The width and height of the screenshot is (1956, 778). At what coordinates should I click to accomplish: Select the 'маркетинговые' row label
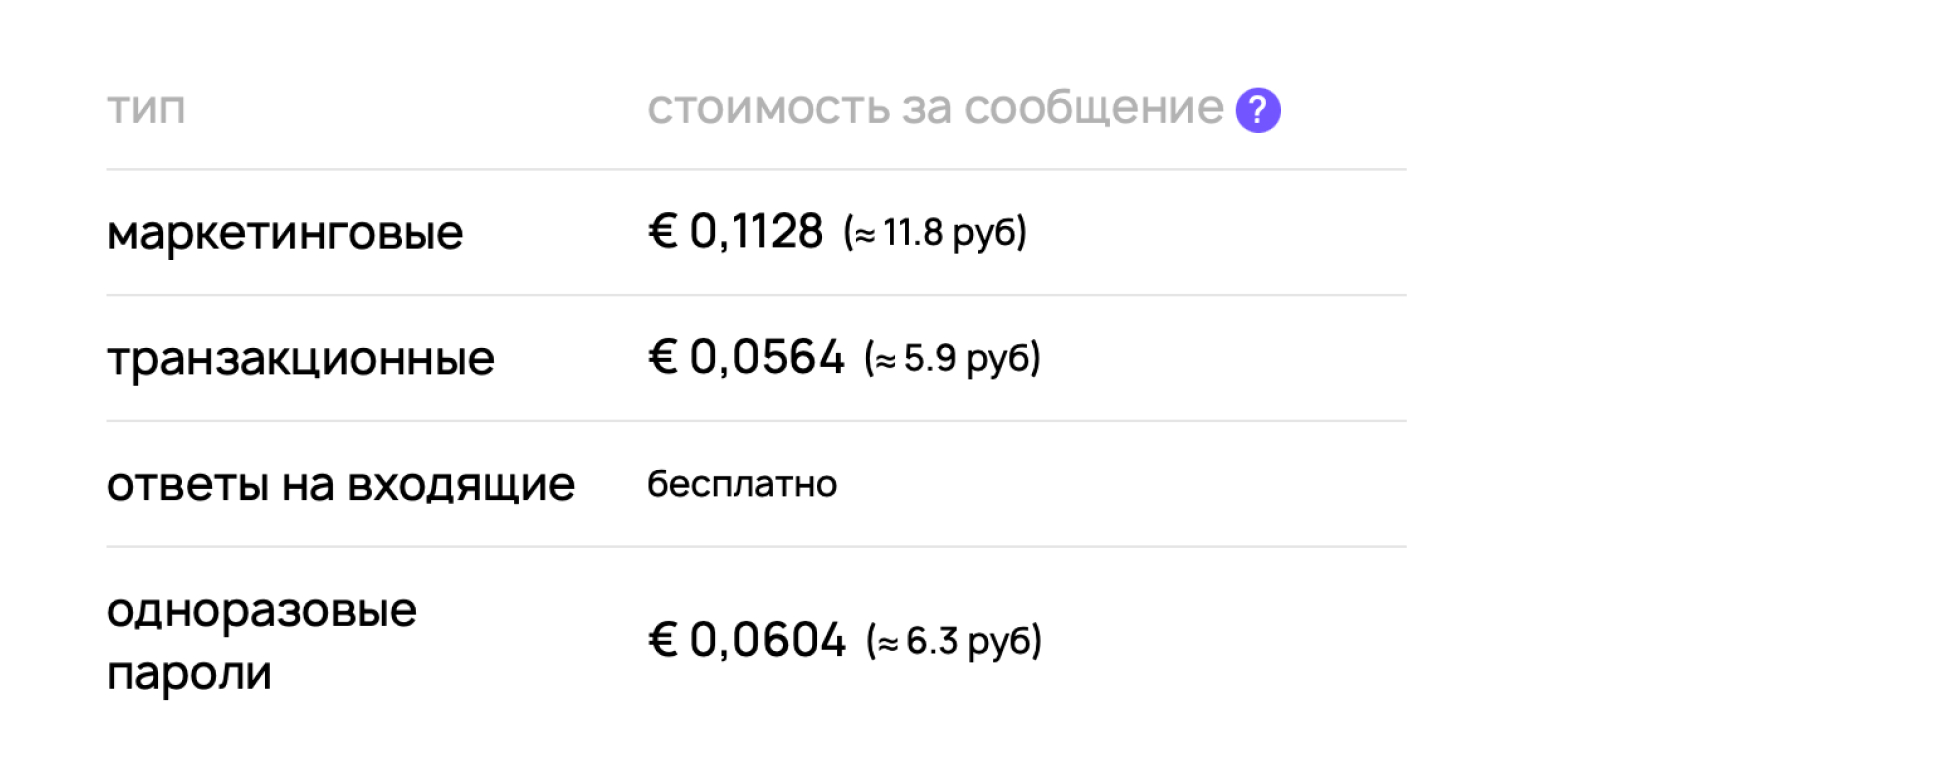(x=285, y=233)
